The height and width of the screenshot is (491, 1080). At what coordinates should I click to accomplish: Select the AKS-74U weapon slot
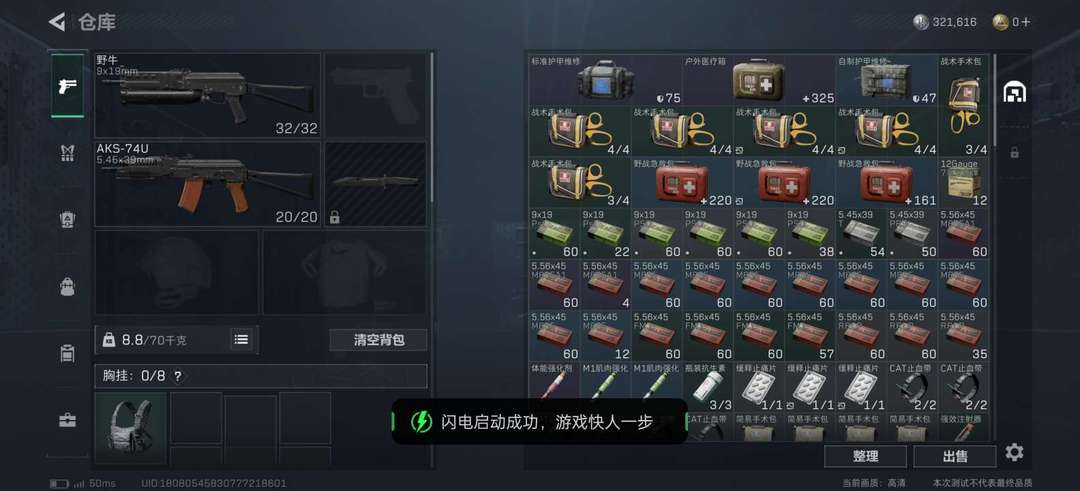click(x=207, y=184)
